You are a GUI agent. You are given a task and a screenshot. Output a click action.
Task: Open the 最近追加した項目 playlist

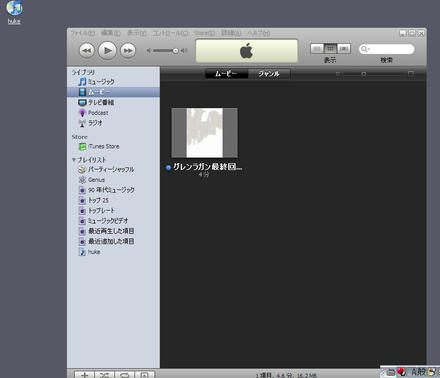coord(106,241)
